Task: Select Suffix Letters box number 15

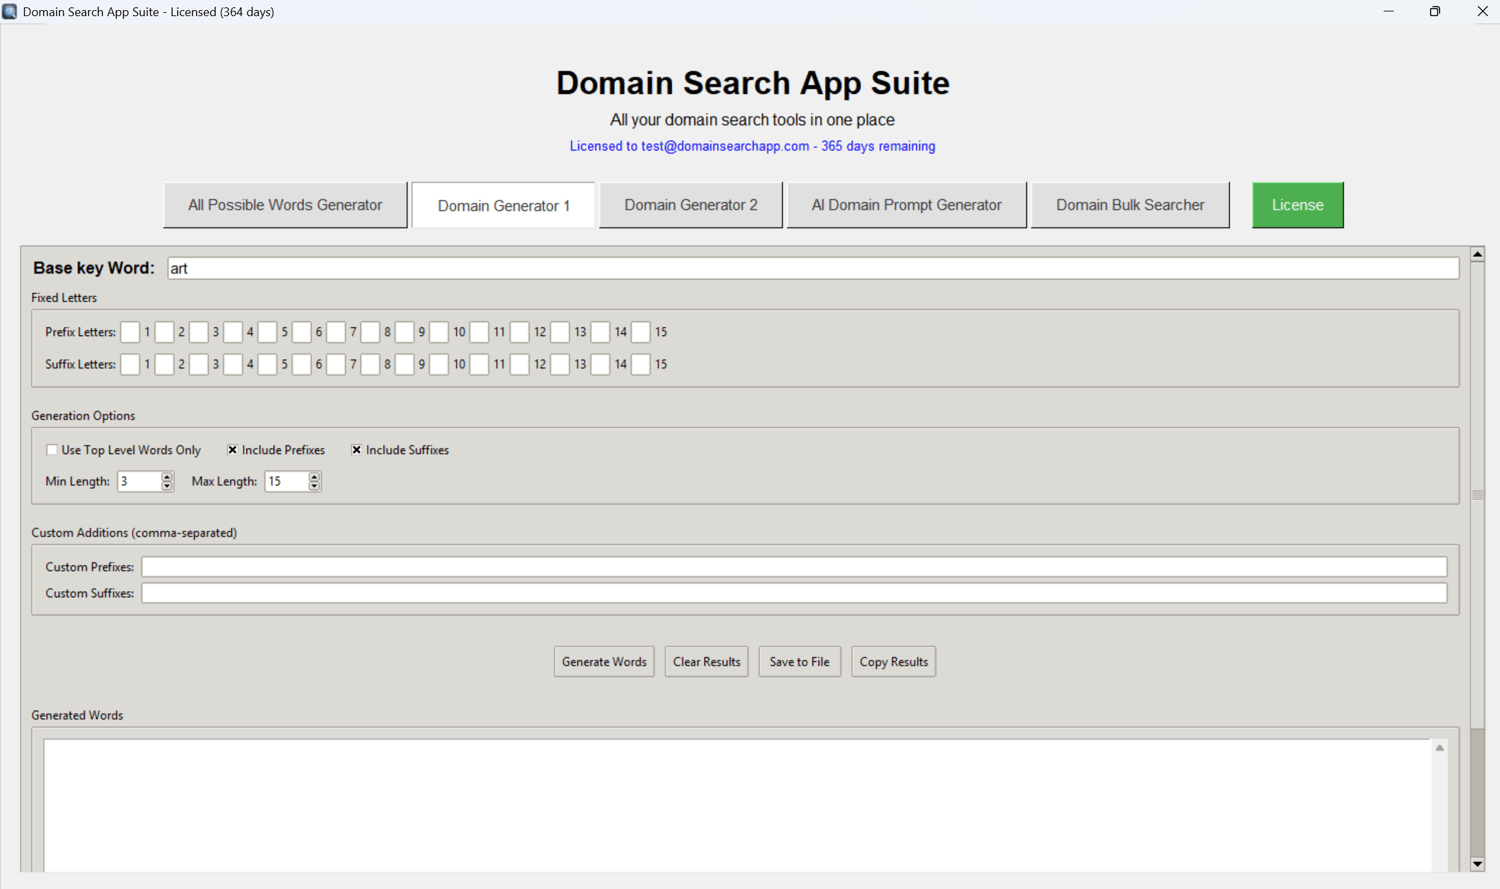Action: pyautogui.click(x=641, y=364)
